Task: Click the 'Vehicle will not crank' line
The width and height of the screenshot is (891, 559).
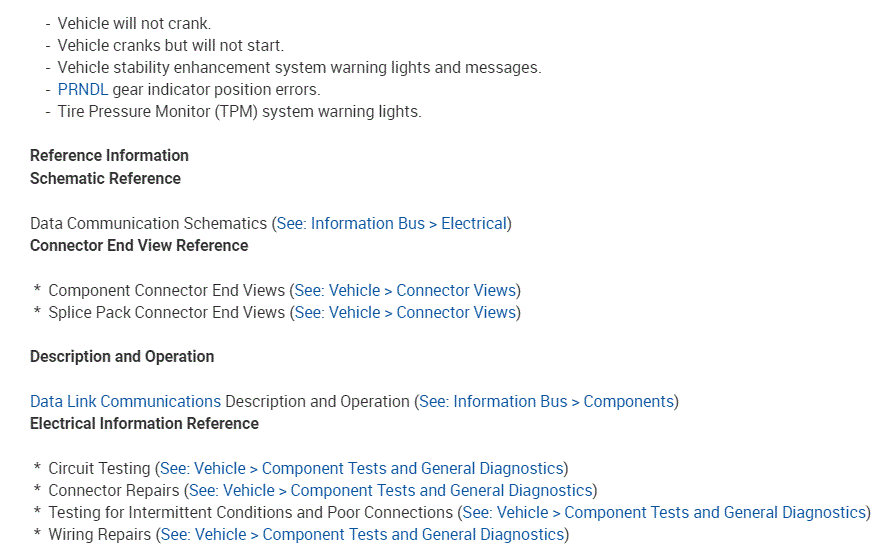Action: tap(134, 23)
